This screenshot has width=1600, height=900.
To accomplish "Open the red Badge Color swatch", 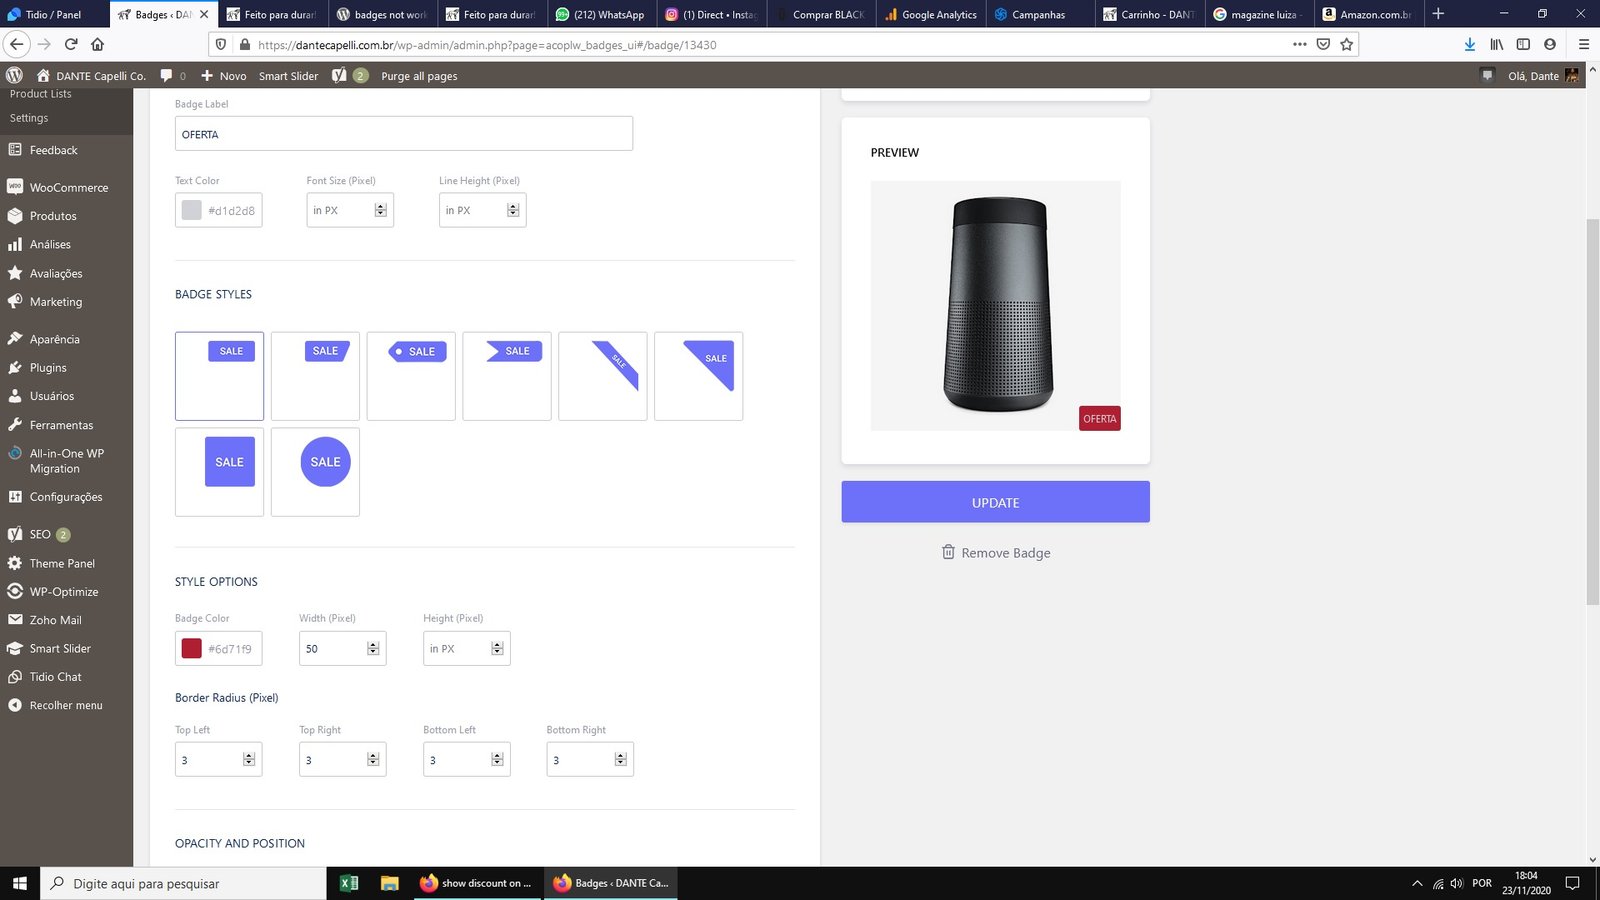I will 191,648.
